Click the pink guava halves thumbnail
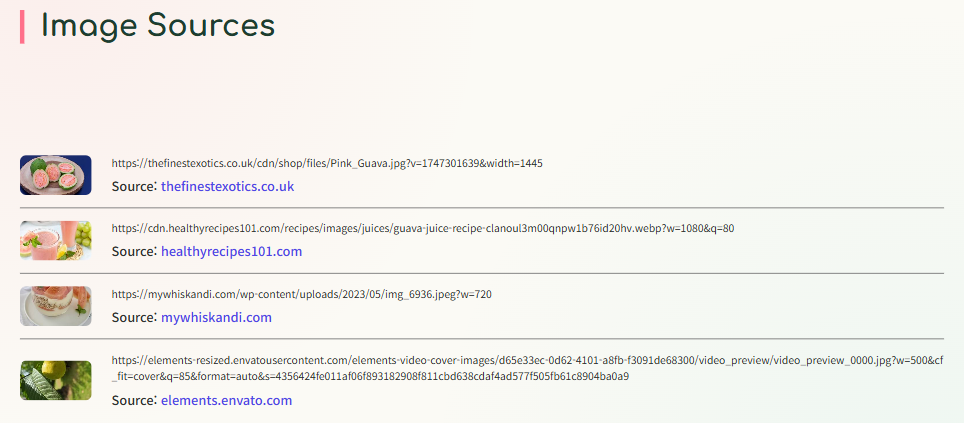Viewport: 964px width, 423px height. pyautogui.click(x=55, y=175)
